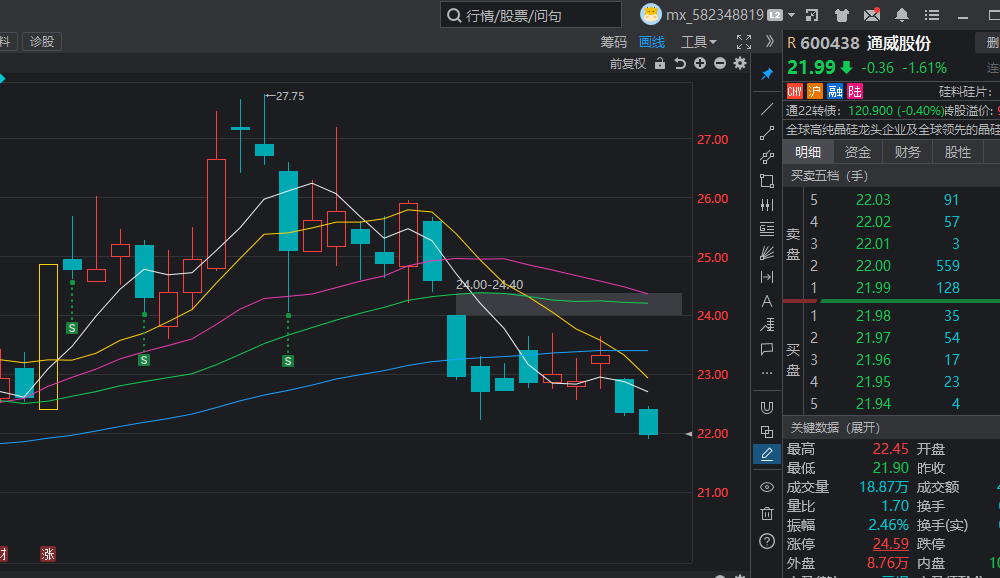Click the 陆 connect badge

click(x=855, y=91)
